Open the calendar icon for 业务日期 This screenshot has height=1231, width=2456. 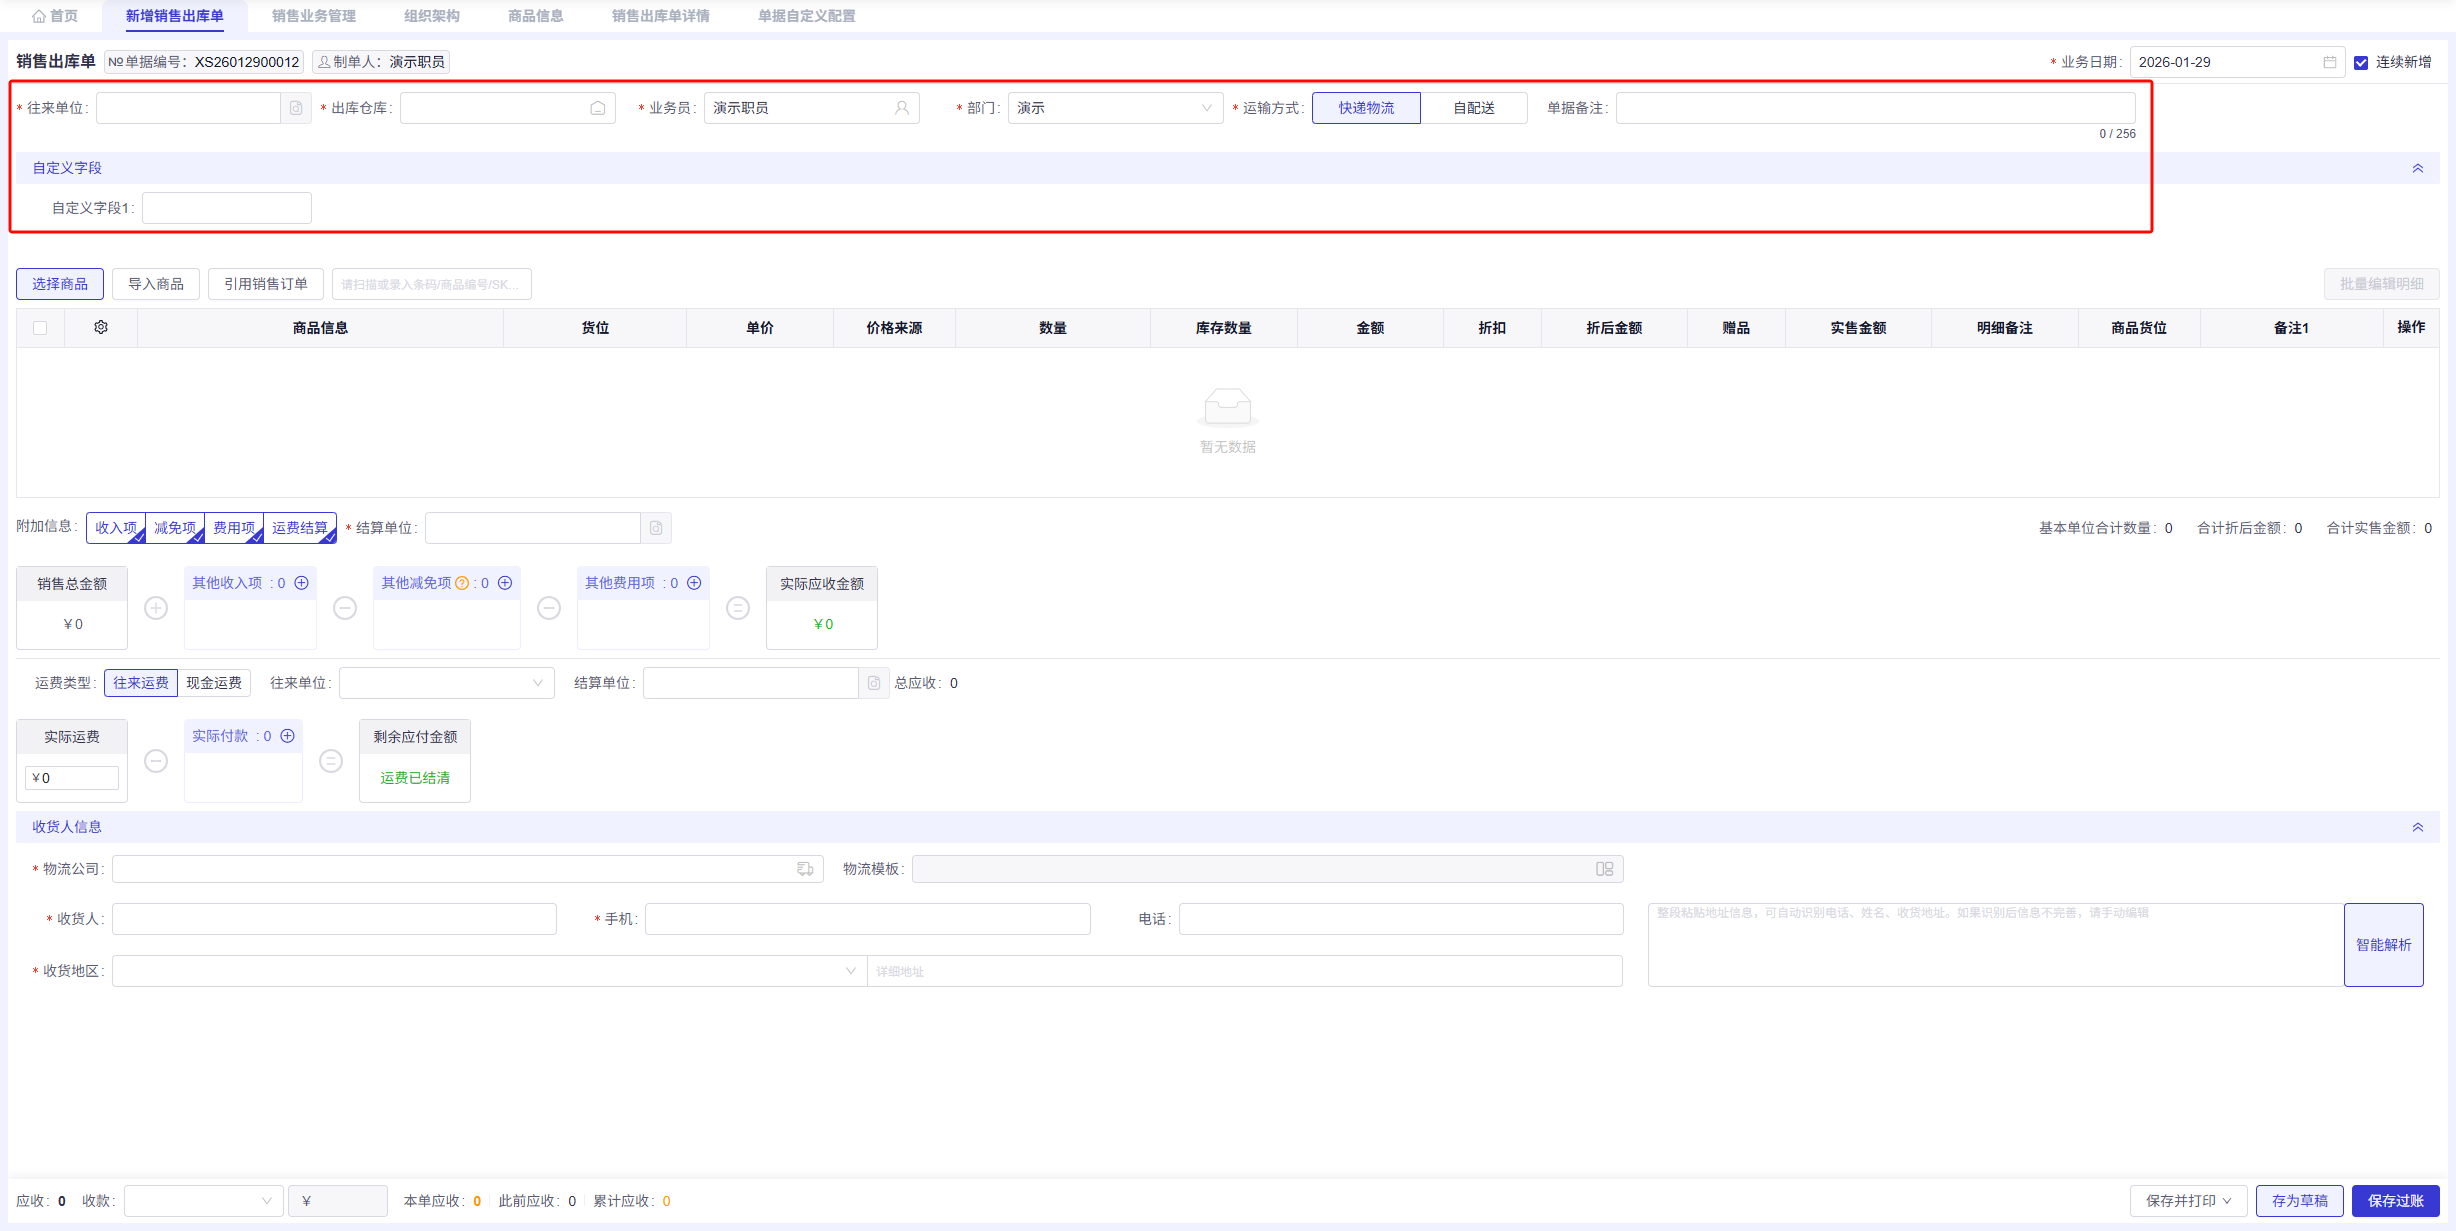tap(2329, 62)
